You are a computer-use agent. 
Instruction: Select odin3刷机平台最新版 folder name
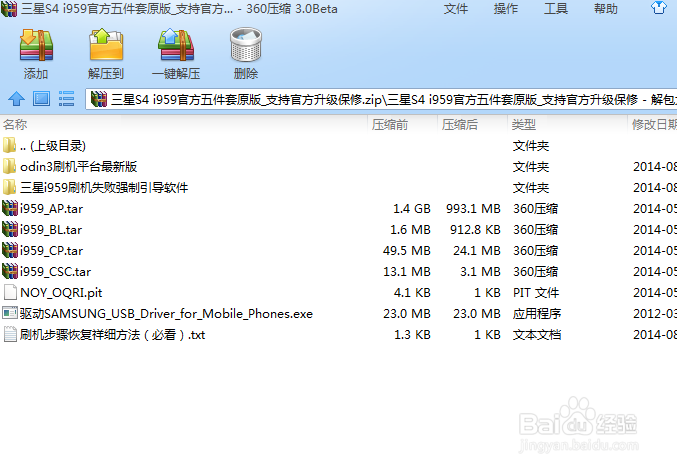click(x=79, y=167)
